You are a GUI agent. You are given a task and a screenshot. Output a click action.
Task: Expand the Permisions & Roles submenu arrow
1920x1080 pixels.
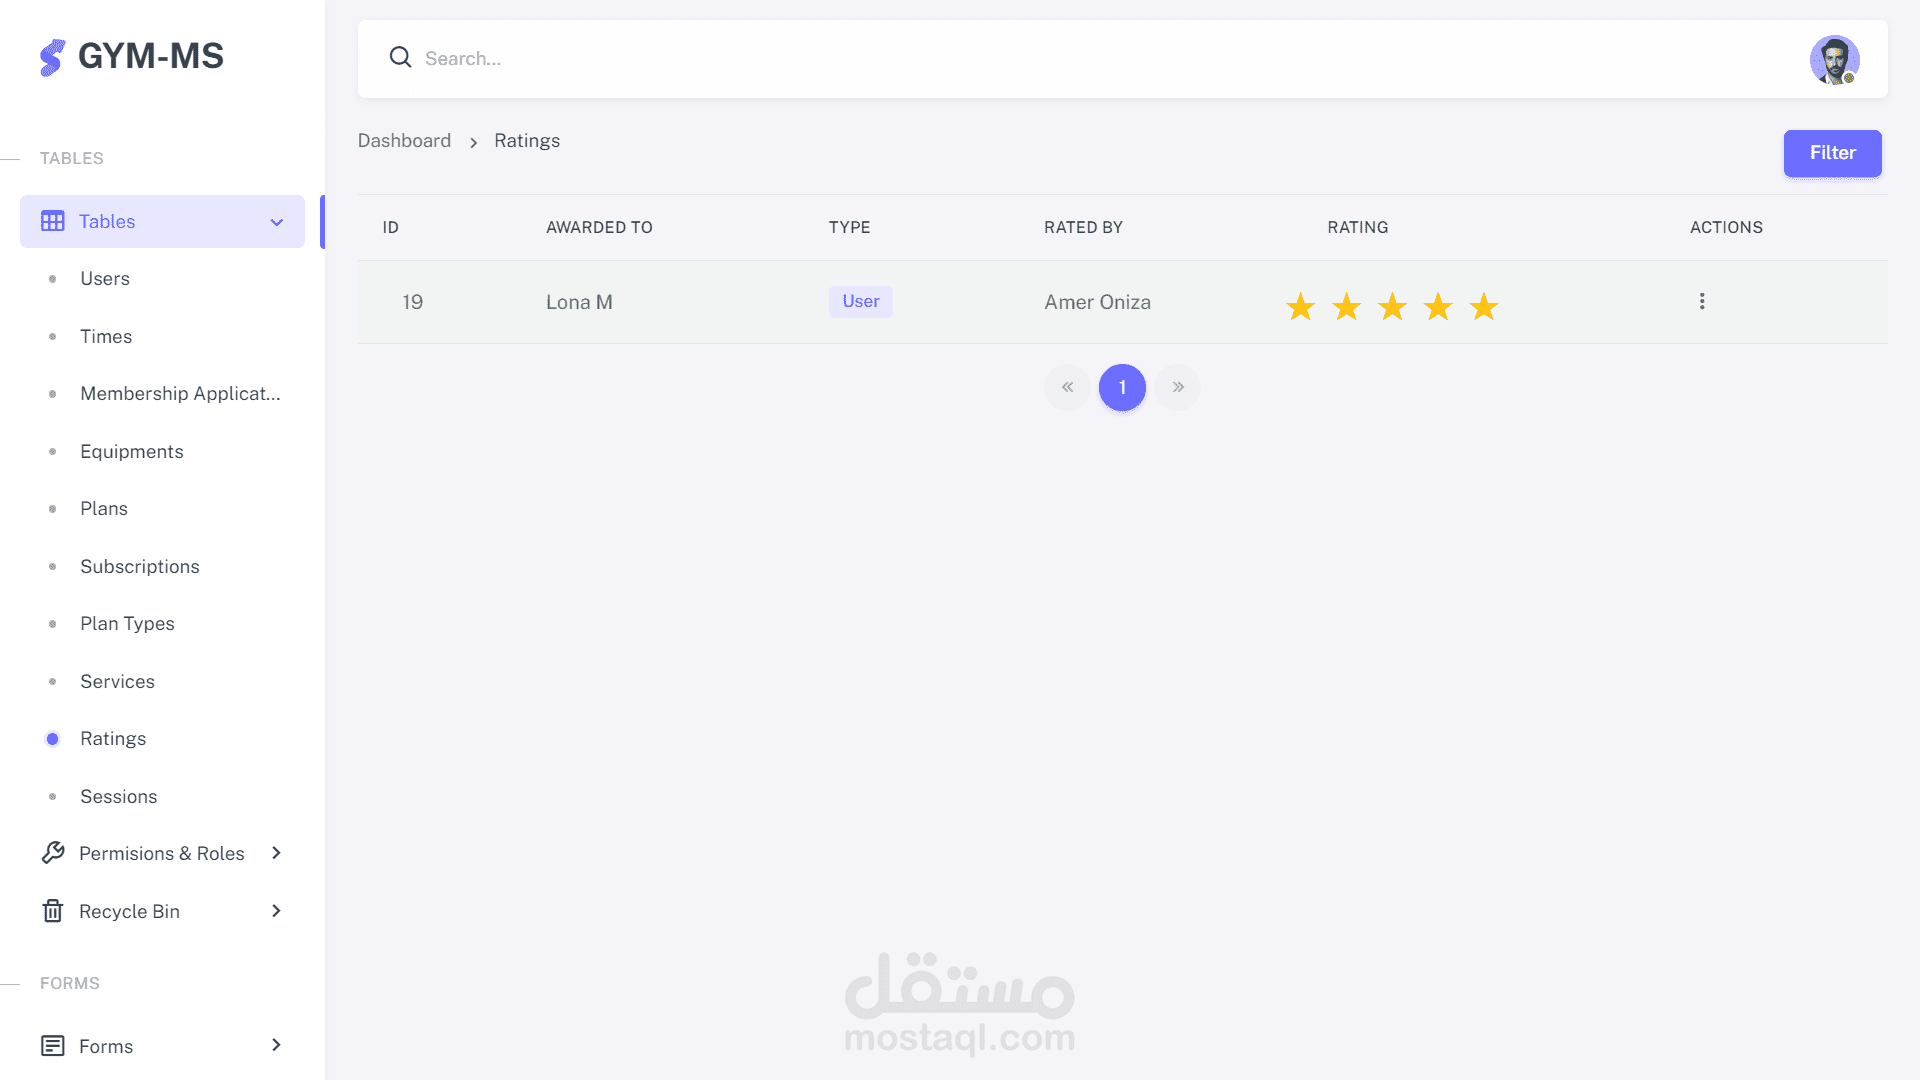point(277,853)
